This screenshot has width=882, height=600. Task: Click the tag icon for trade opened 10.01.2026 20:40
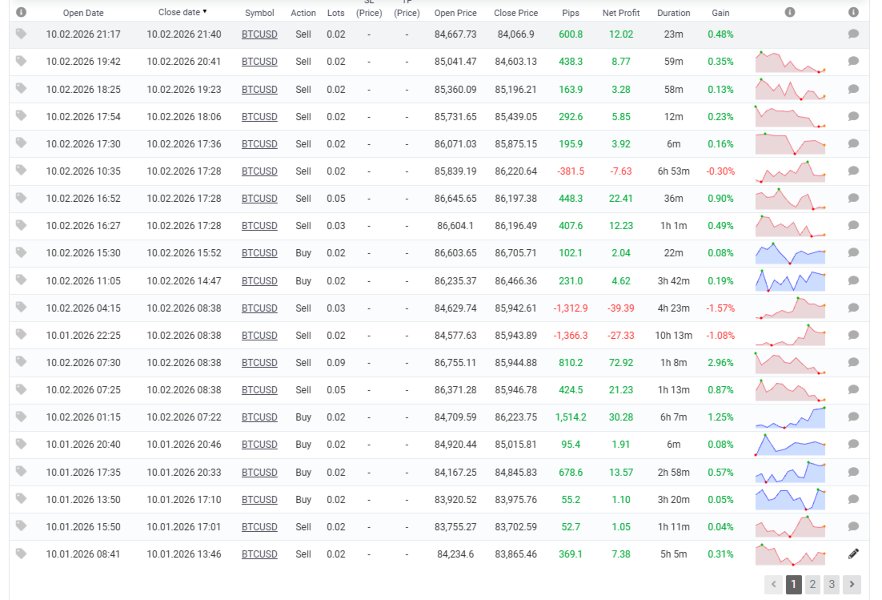pos(21,444)
